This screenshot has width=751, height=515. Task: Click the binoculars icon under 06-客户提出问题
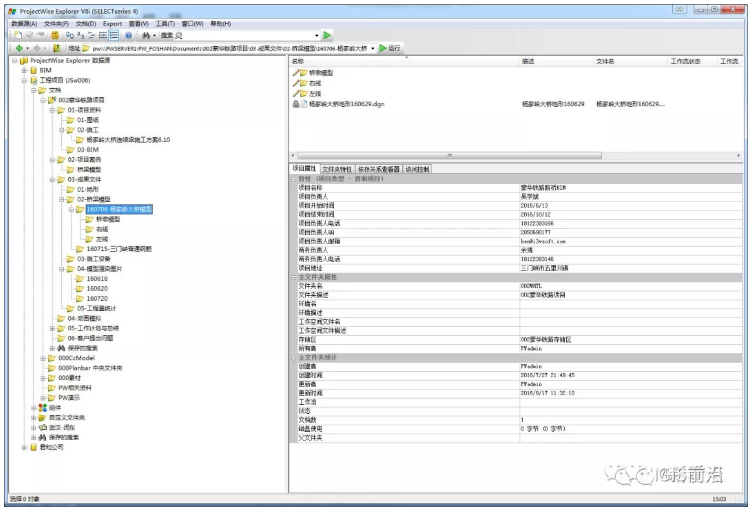[x=61, y=348]
